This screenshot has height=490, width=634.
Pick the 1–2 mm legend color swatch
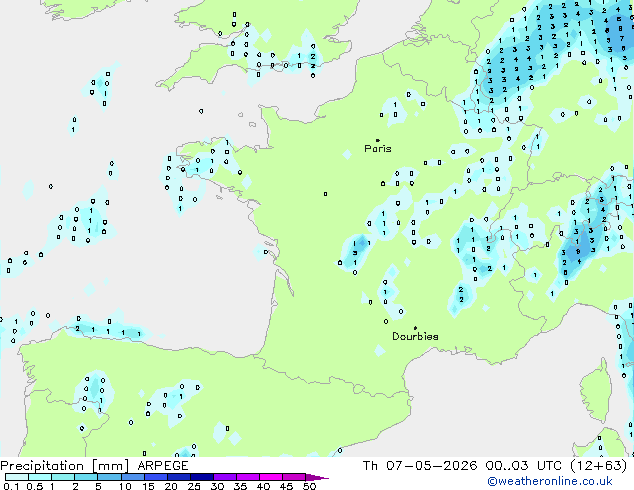63,477
